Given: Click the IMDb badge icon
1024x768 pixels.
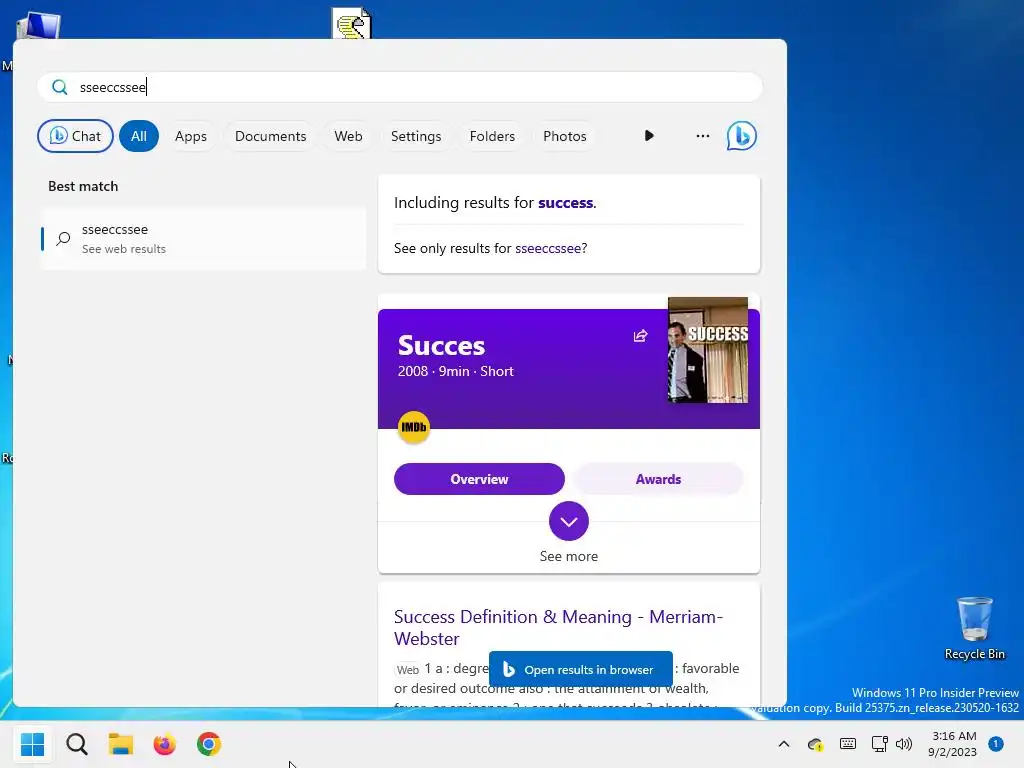Looking at the screenshot, I should point(413,427).
